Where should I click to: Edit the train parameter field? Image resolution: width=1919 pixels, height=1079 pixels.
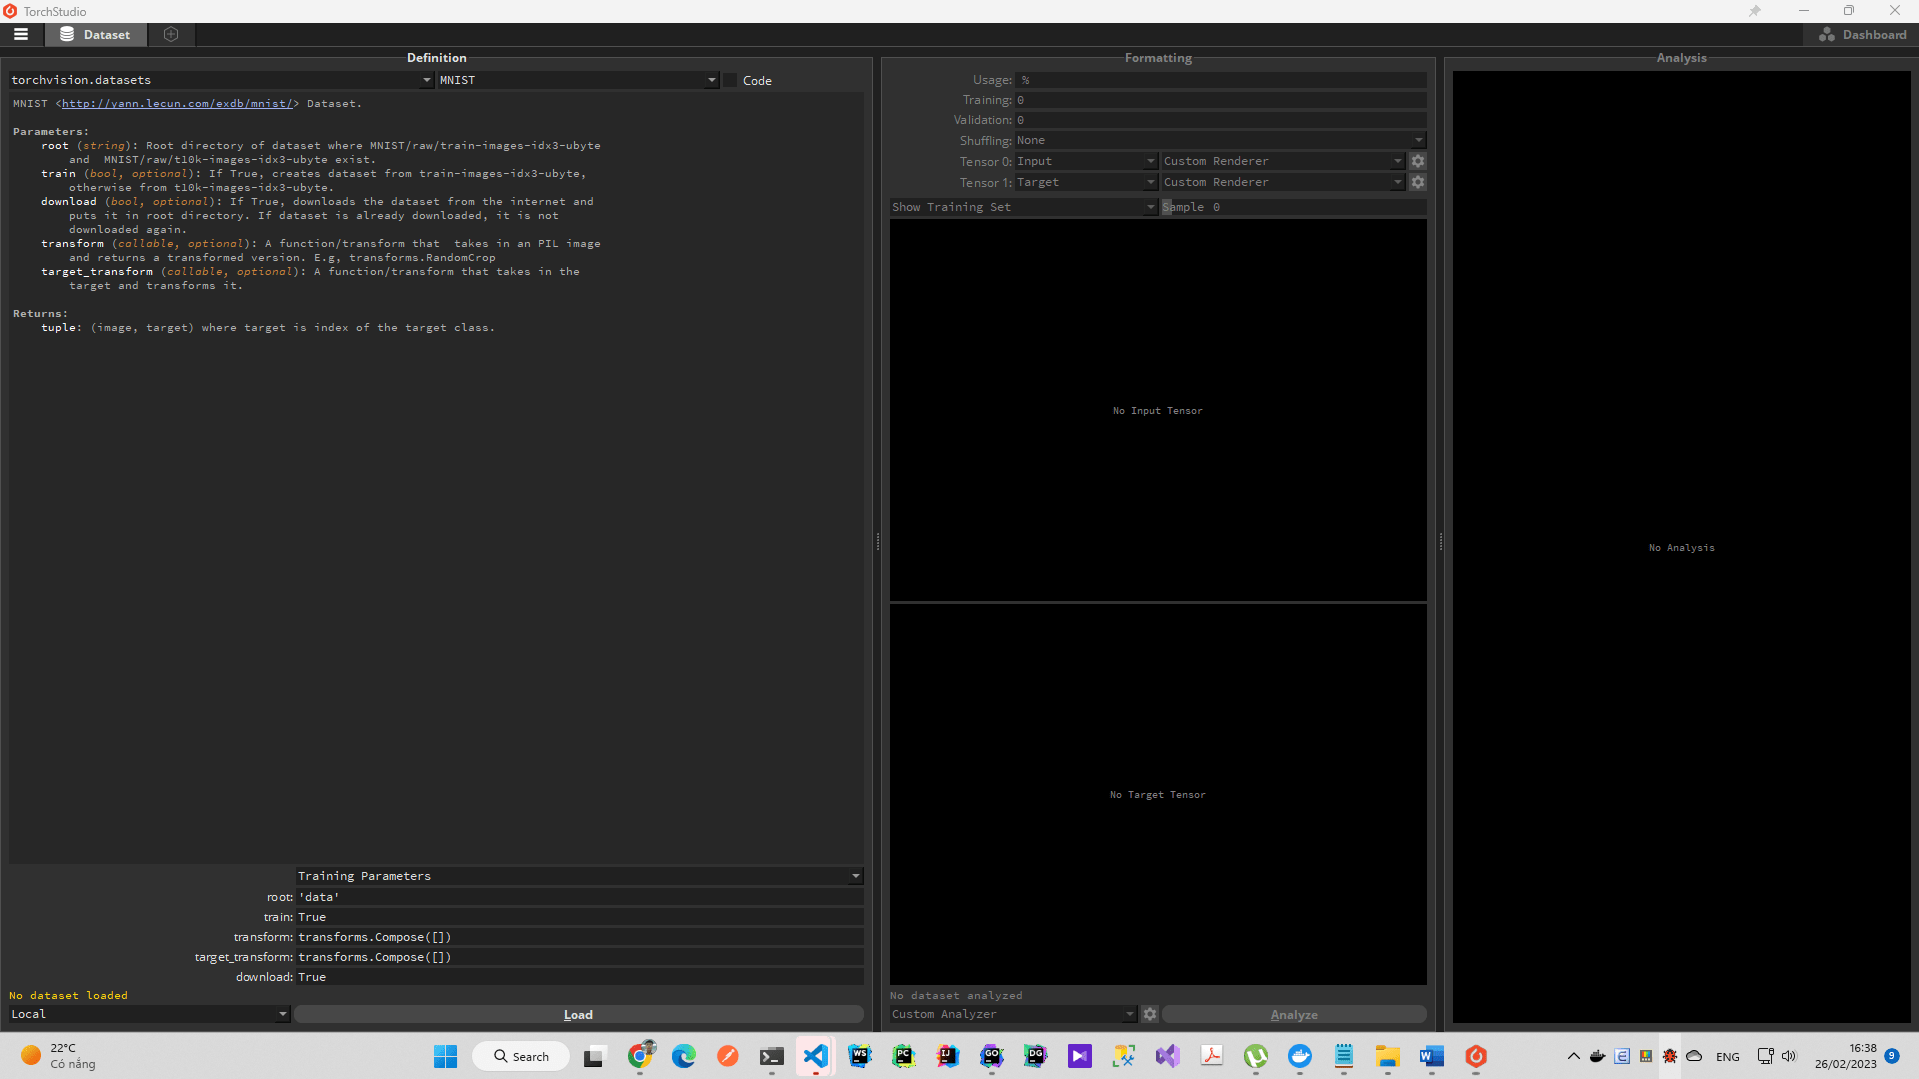pyautogui.click(x=579, y=917)
